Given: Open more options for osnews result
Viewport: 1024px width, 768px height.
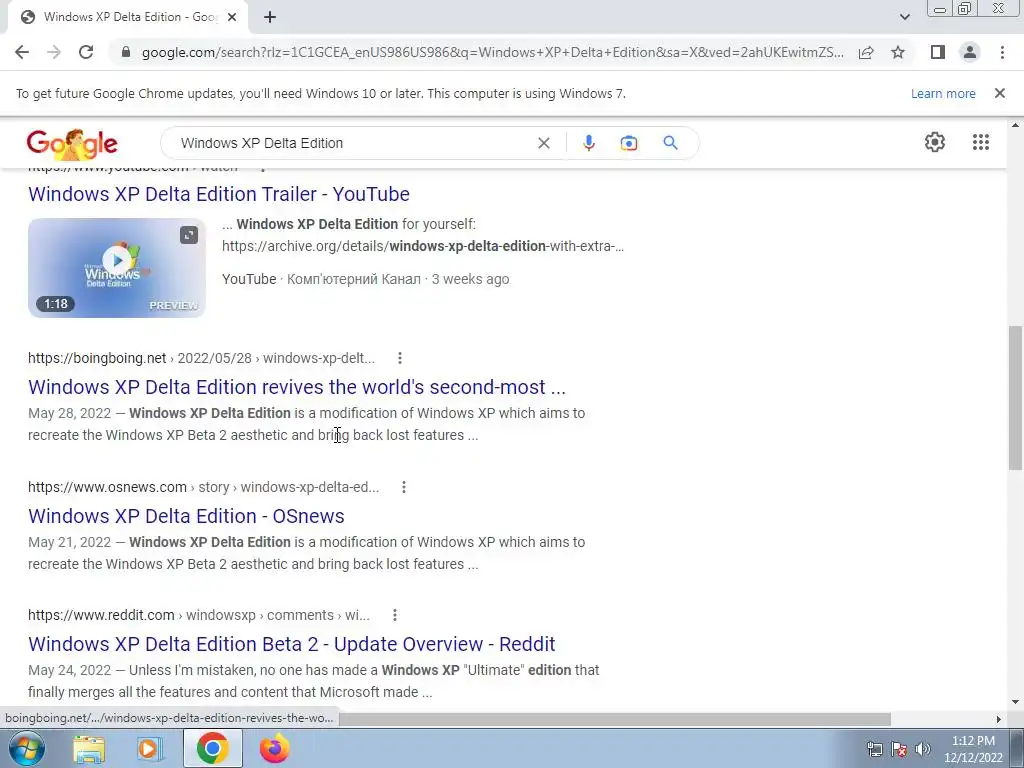Looking at the screenshot, I should click(x=404, y=487).
